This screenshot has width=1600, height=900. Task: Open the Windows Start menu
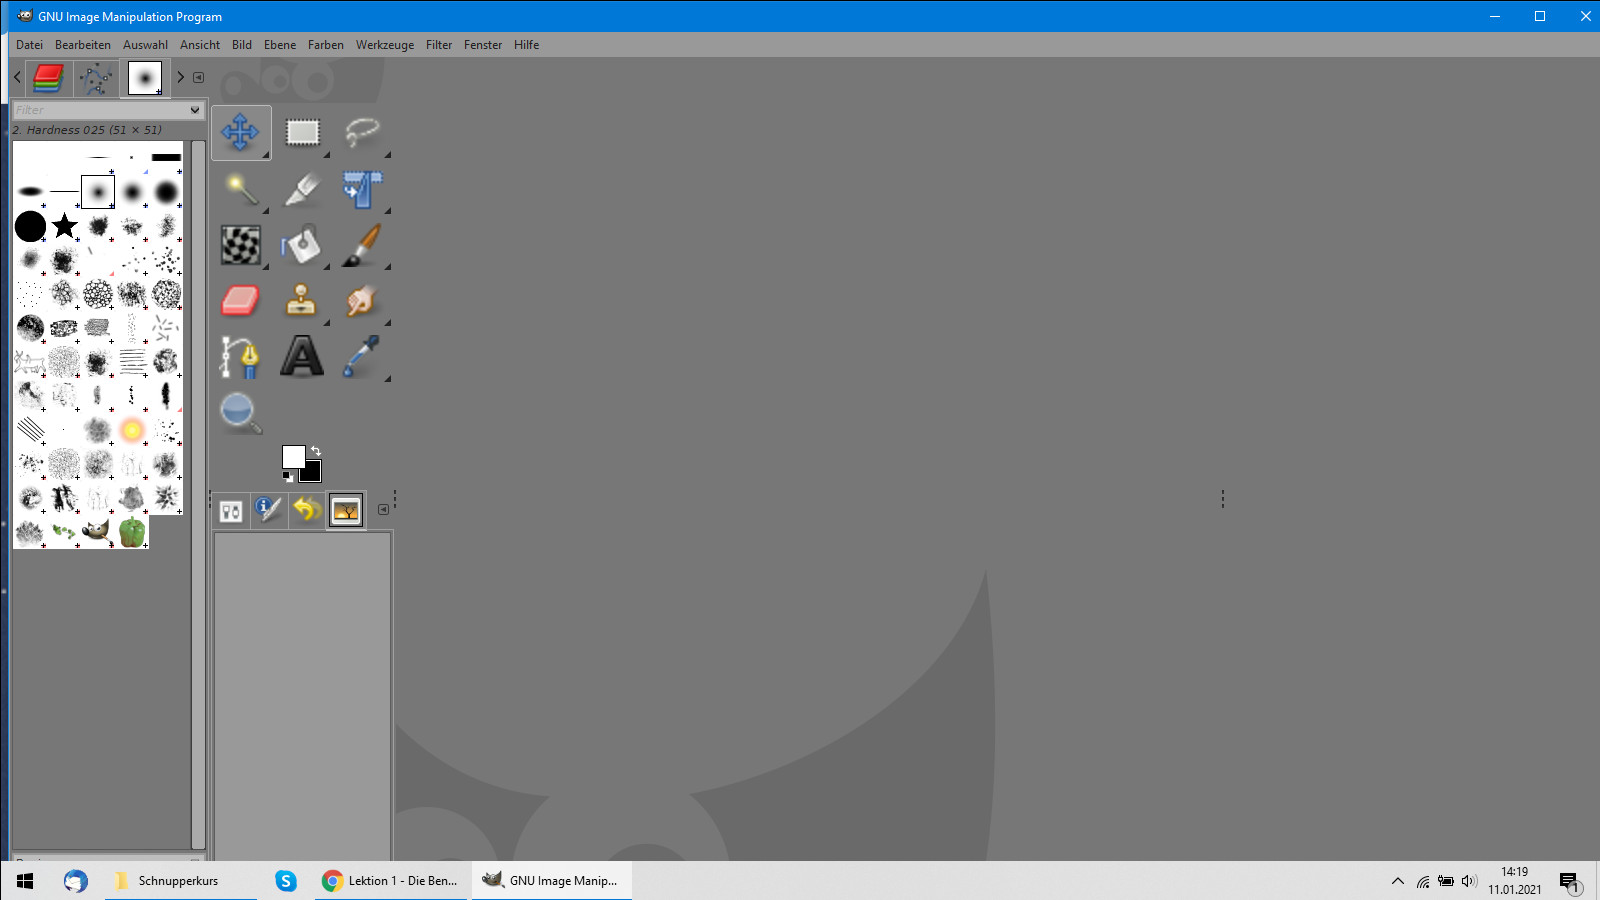tap(26, 881)
